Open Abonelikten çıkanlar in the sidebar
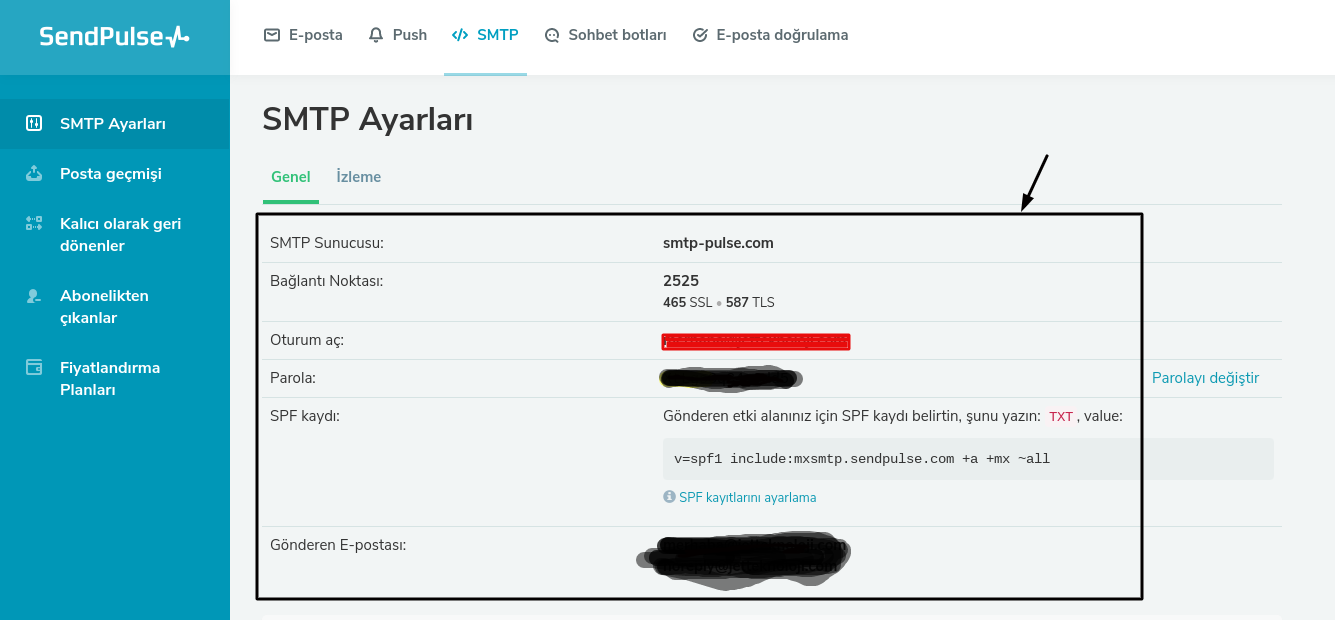The width and height of the screenshot is (1335, 620). click(x=115, y=307)
